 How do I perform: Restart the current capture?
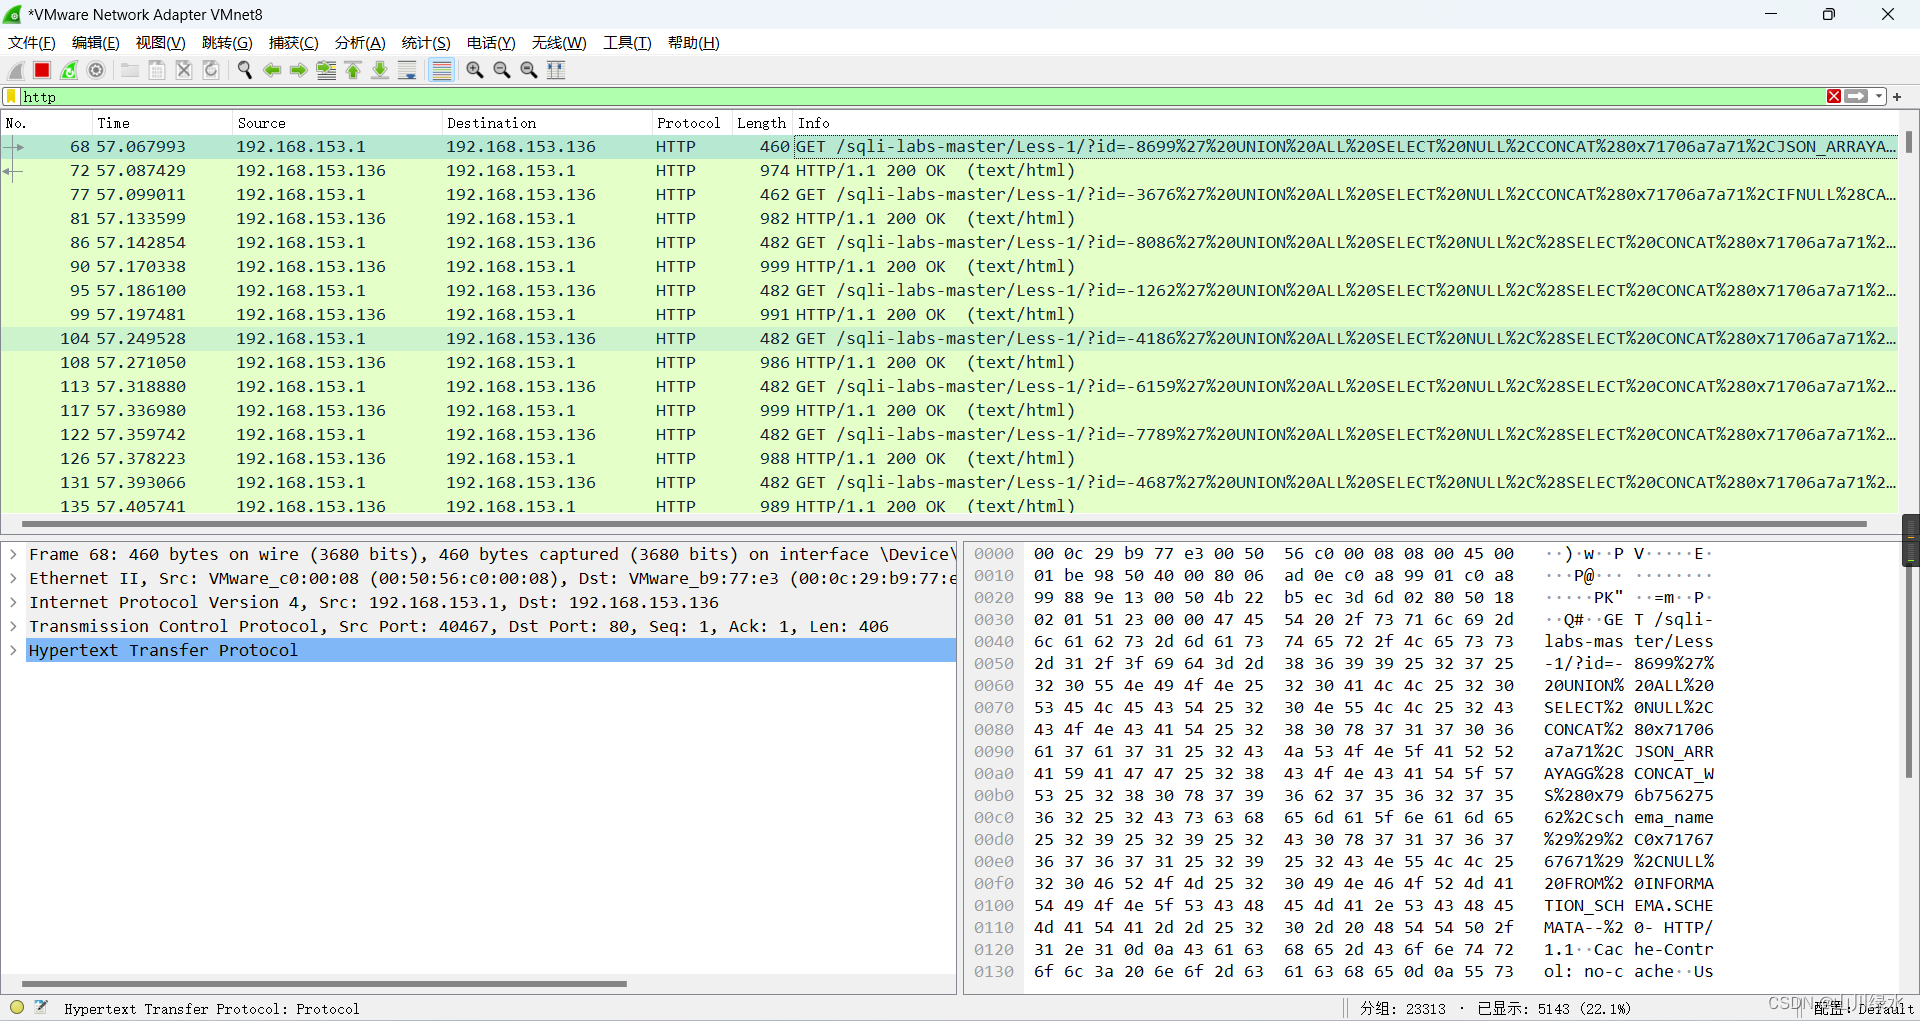pos(69,70)
